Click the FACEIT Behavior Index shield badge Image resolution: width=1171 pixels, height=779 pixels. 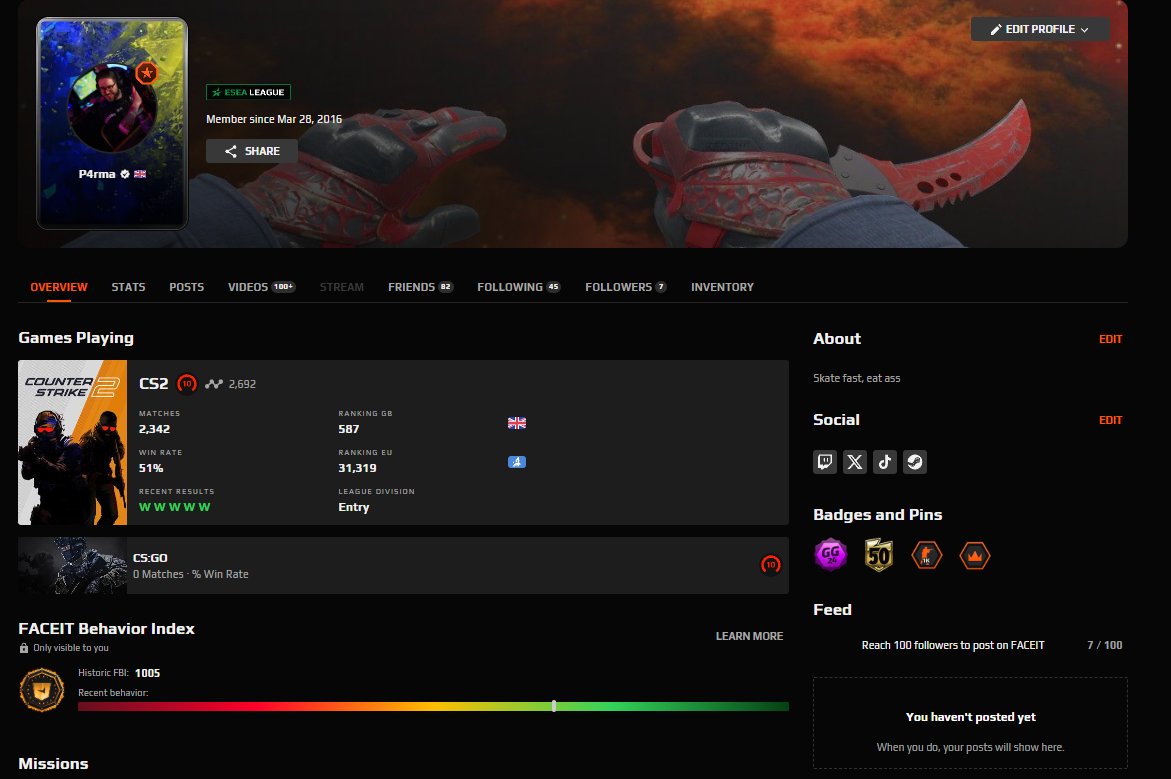tap(42, 689)
